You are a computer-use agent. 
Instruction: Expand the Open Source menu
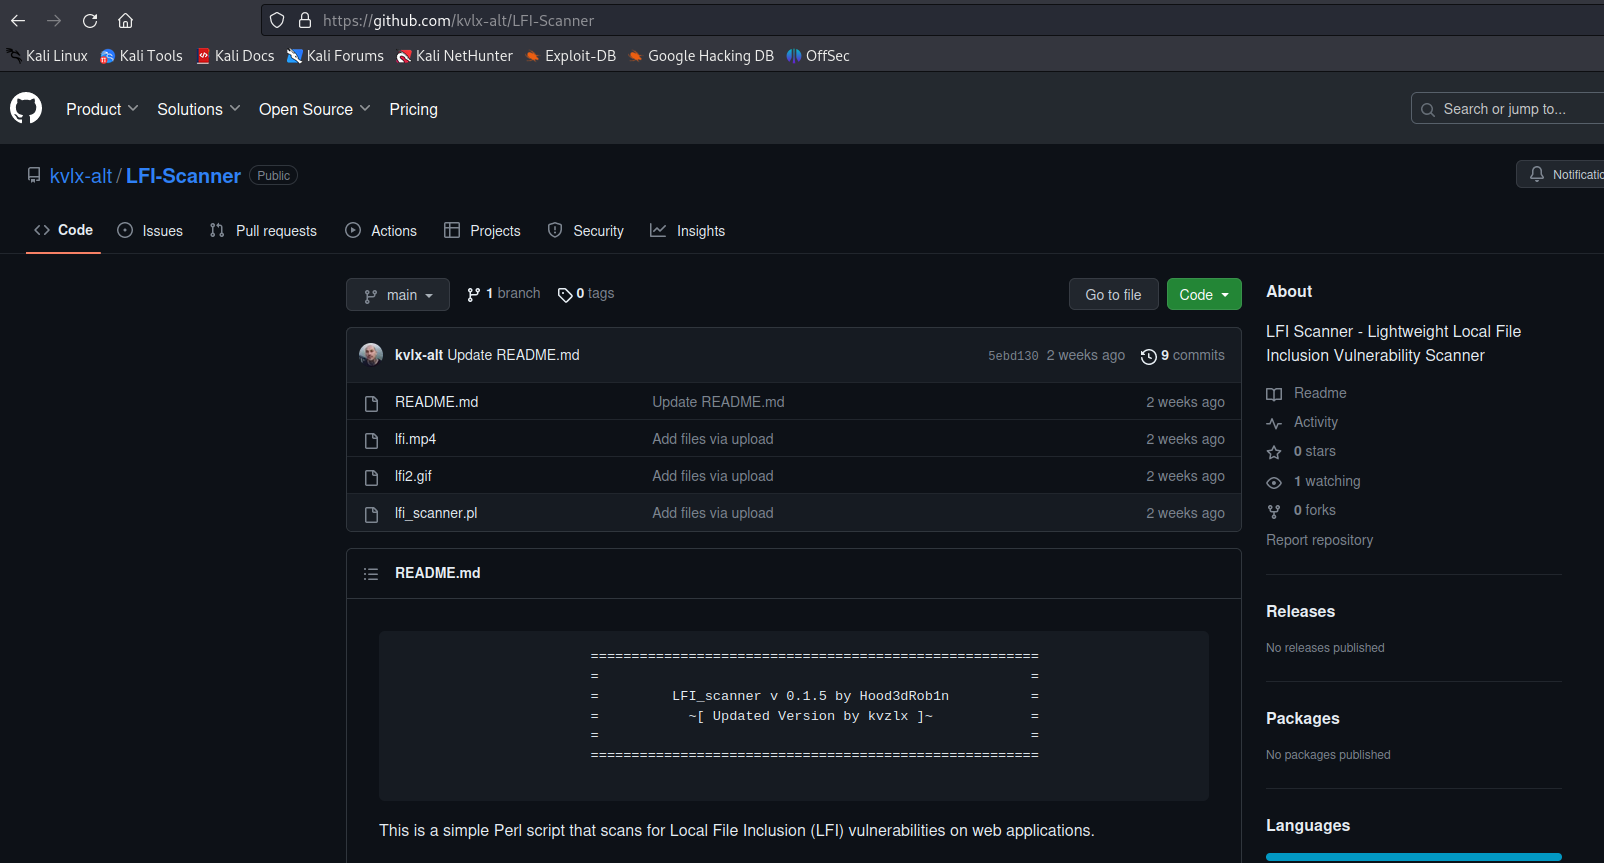click(315, 109)
